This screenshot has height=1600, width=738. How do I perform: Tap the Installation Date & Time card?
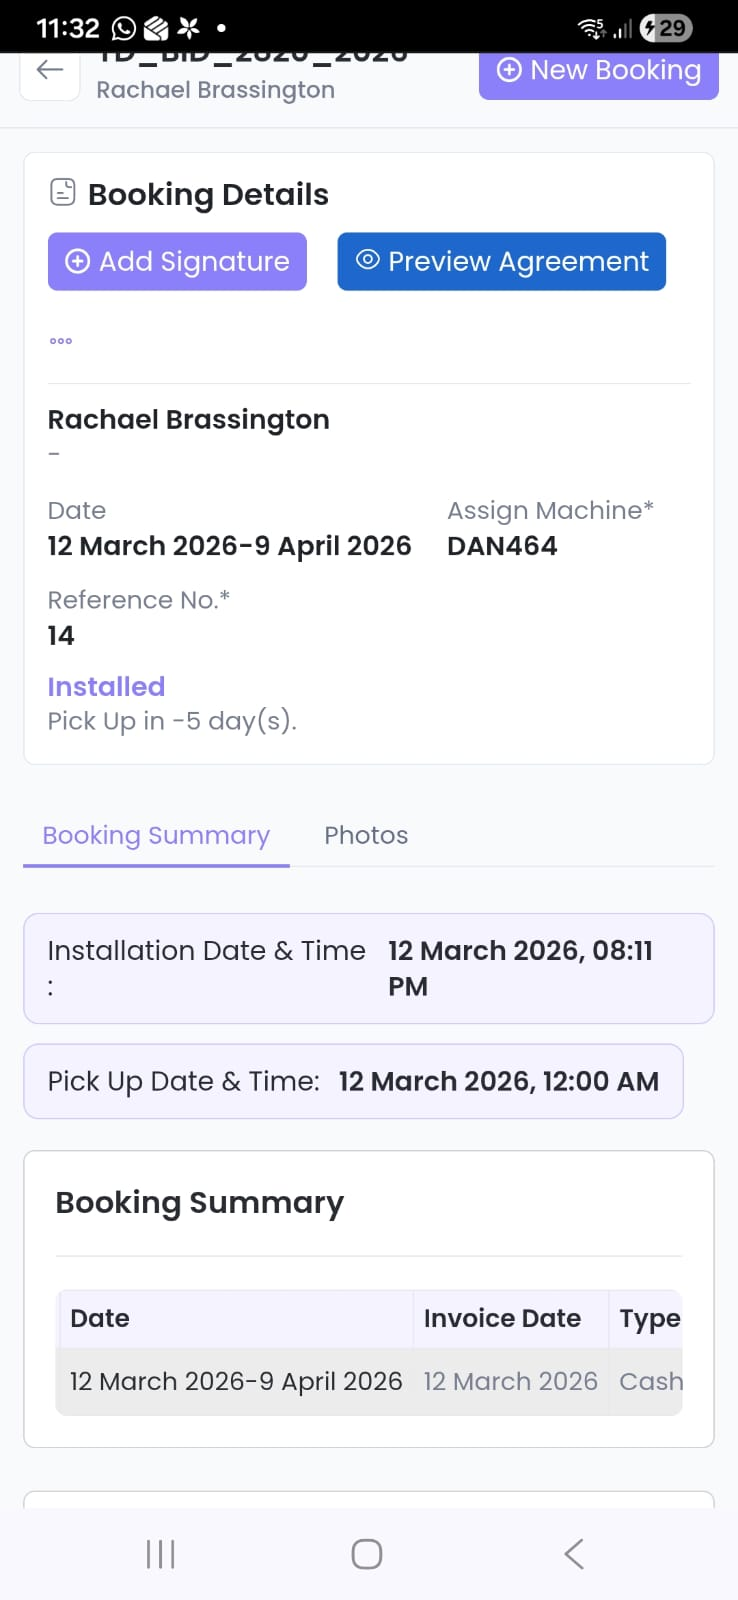[368, 968]
